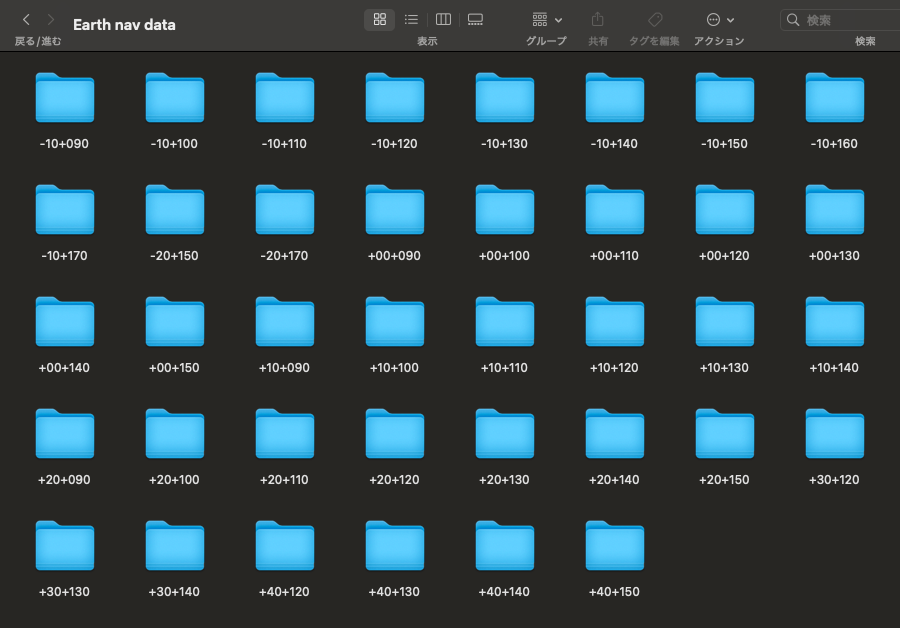Select the -10+090 folder
Screen dimensions: 900x628
65,98
